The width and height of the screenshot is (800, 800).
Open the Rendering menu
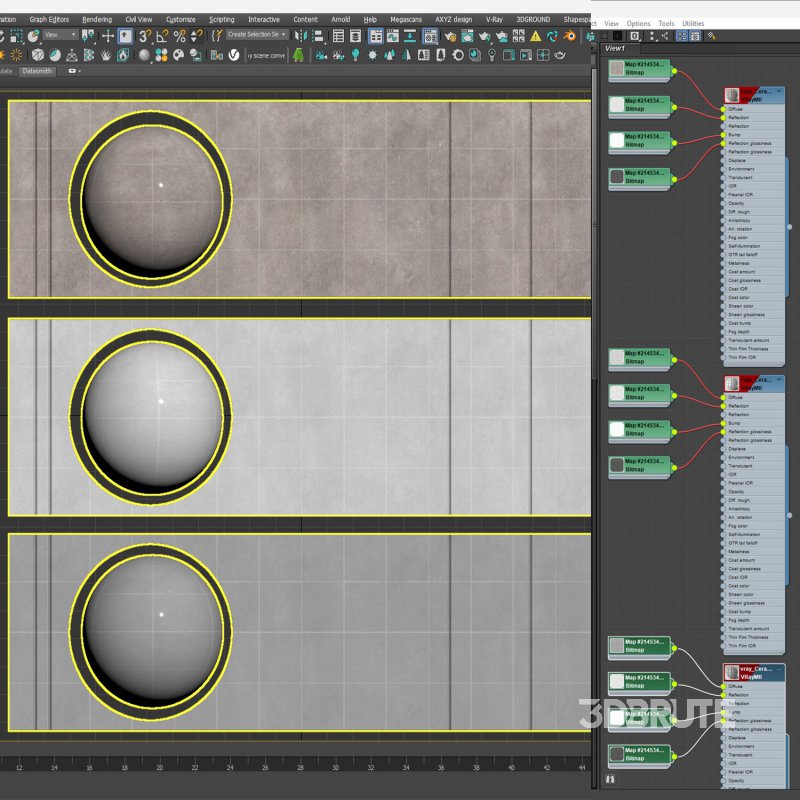click(97, 19)
